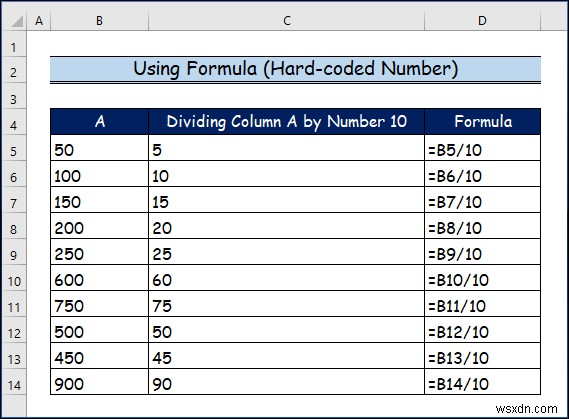Click formula cell '=B14/10'
Screen dimensions: 569x419
tap(483, 382)
